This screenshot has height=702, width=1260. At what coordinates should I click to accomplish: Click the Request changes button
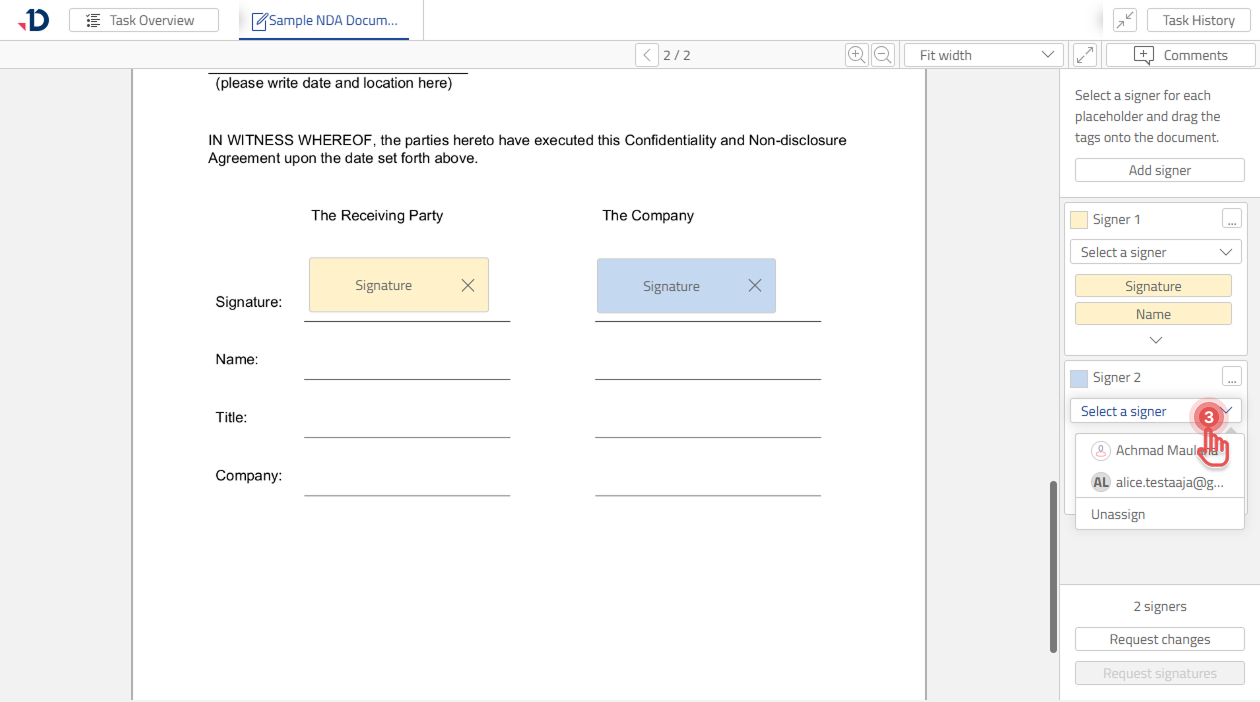(x=1159, y=639)
